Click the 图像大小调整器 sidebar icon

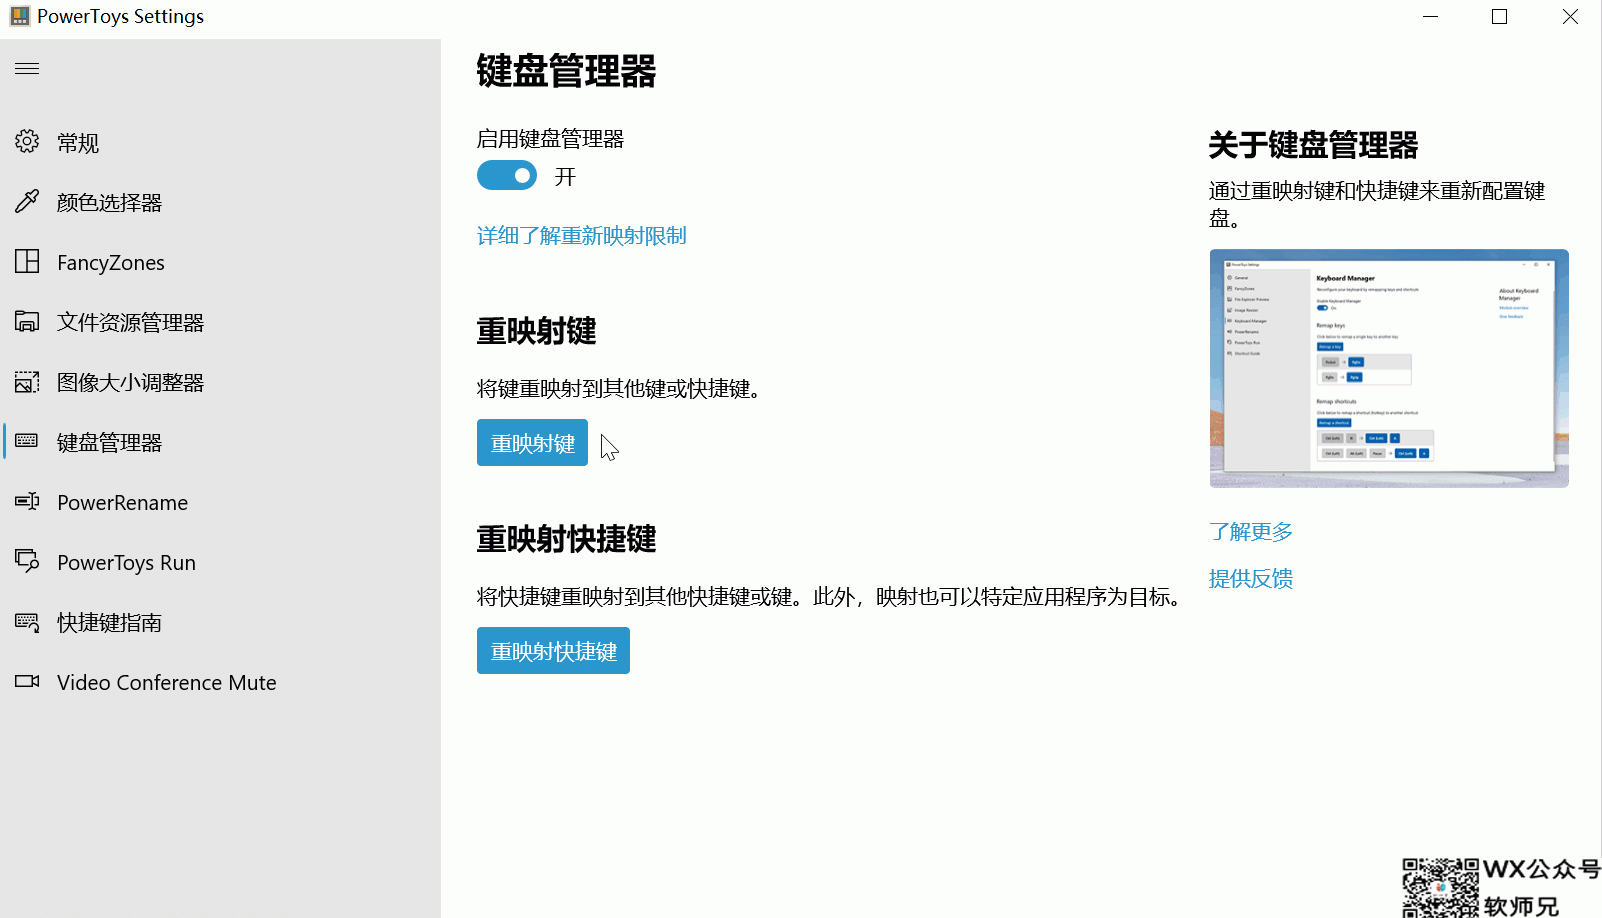tap(27, 382)
